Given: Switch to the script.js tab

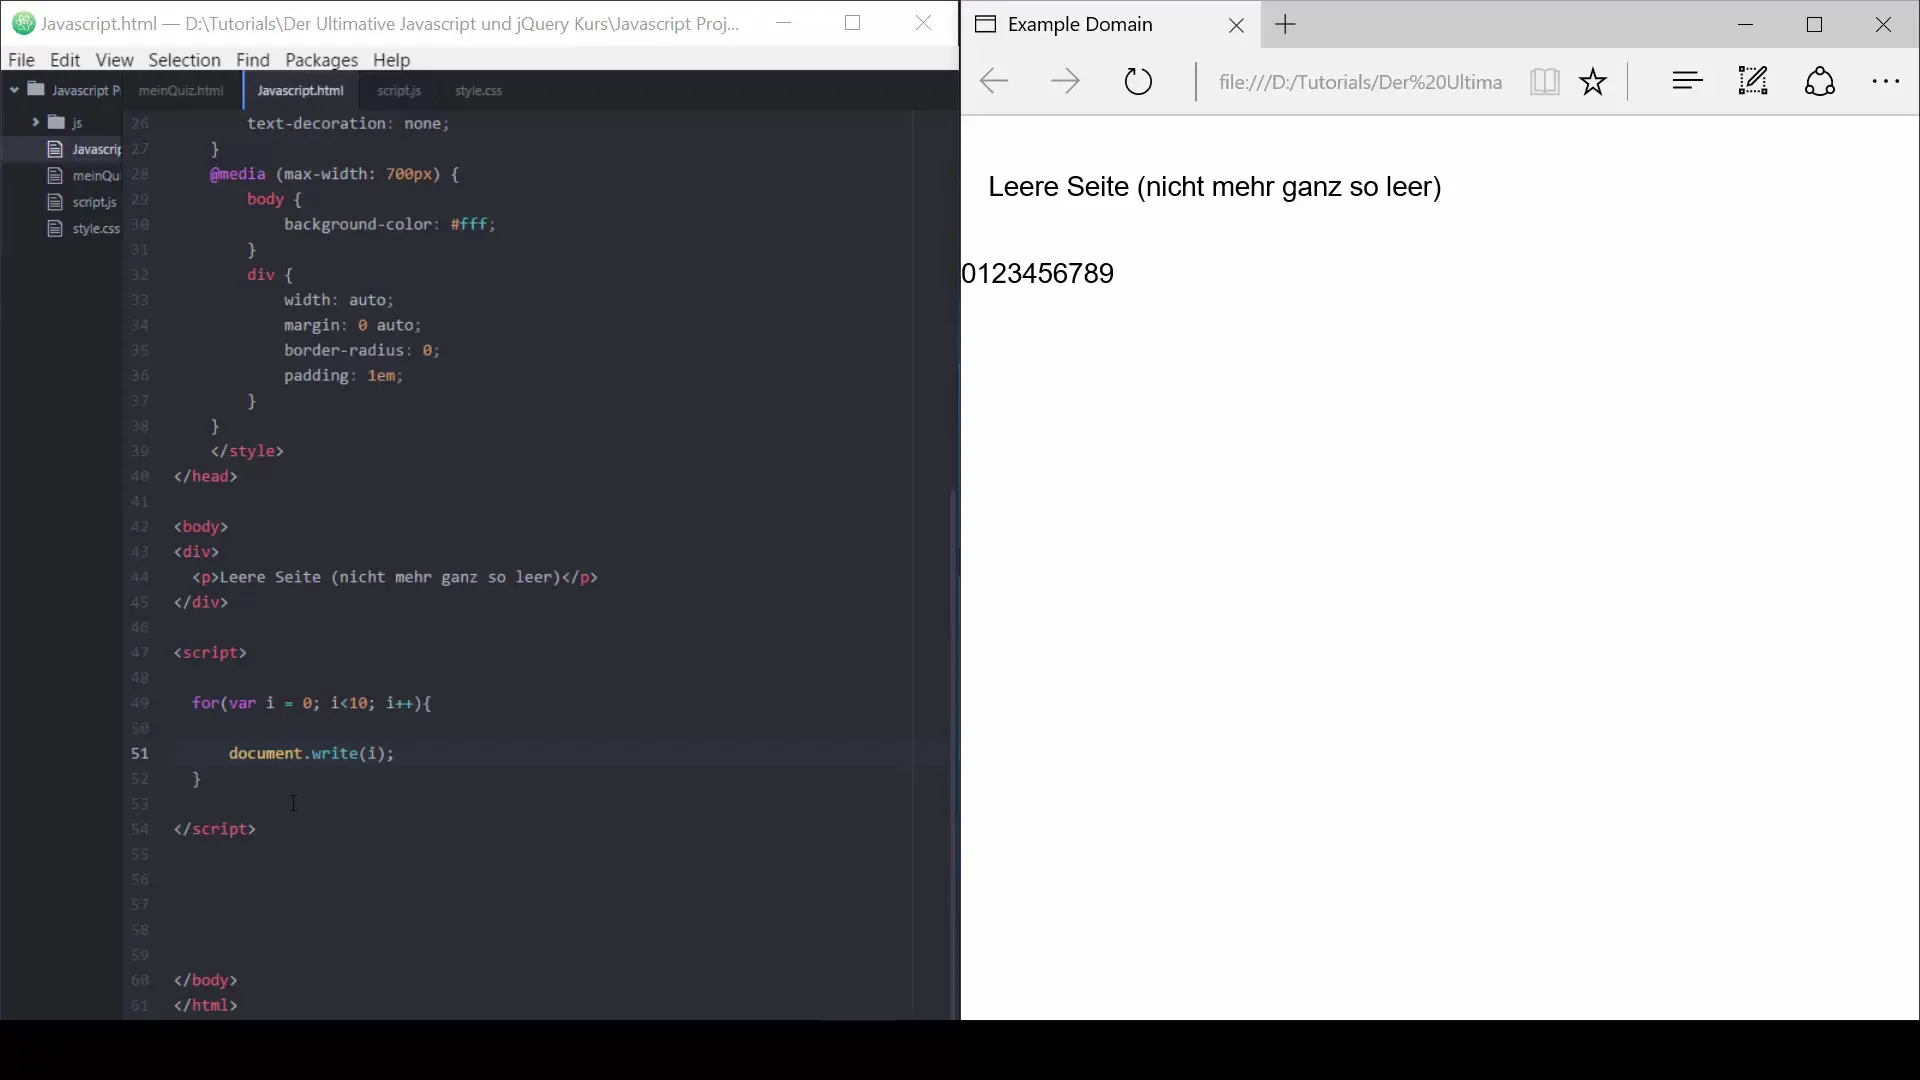Looking at the screenshot, I should (x=400, y=91).
